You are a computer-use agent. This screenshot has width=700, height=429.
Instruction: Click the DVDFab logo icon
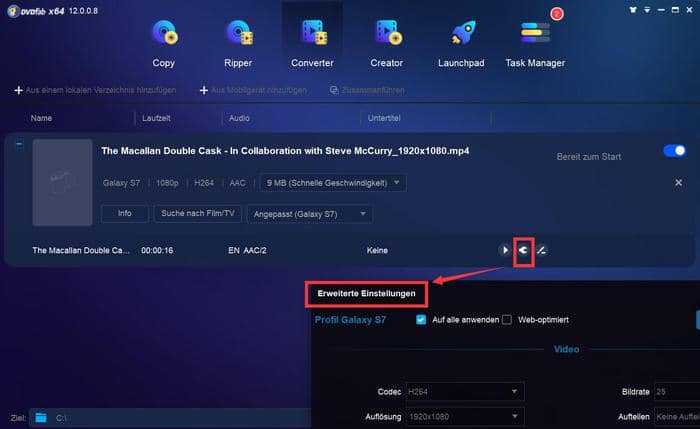click(x=13, y=11)
